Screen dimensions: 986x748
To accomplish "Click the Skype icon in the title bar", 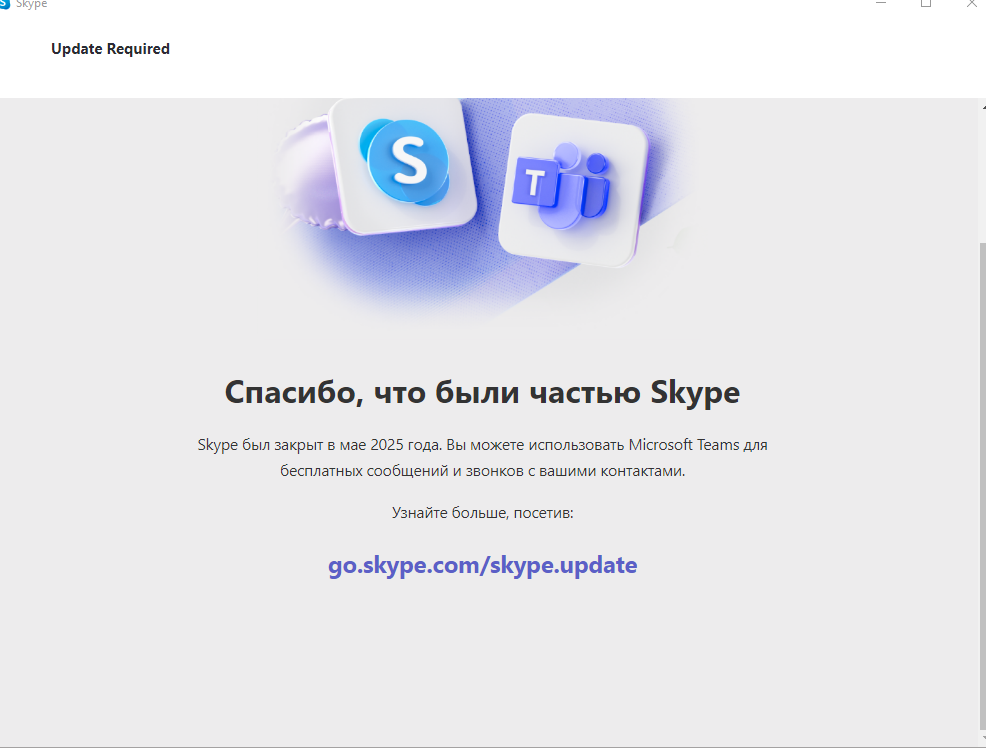I will tap(5, 4).
